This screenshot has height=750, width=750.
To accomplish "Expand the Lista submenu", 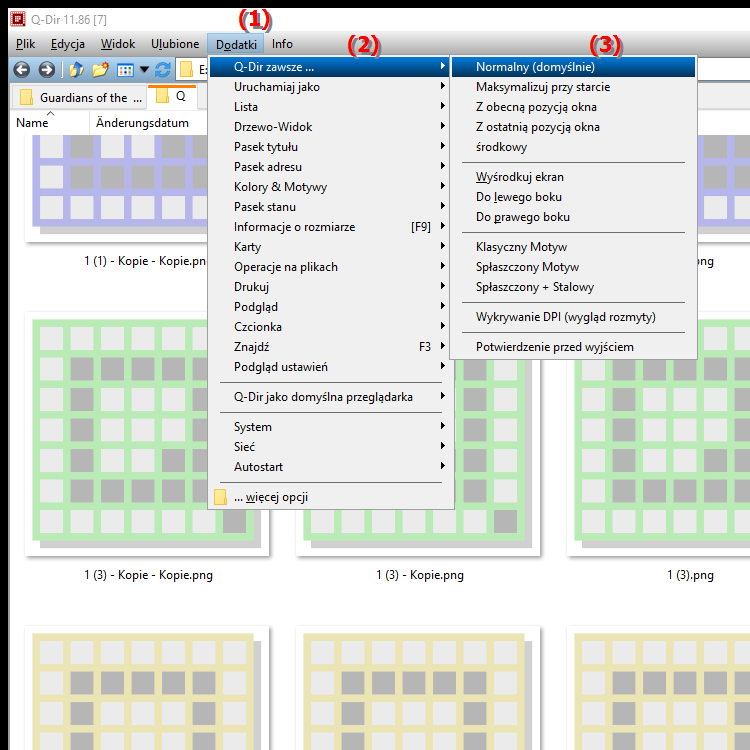I will coord(329,107).
